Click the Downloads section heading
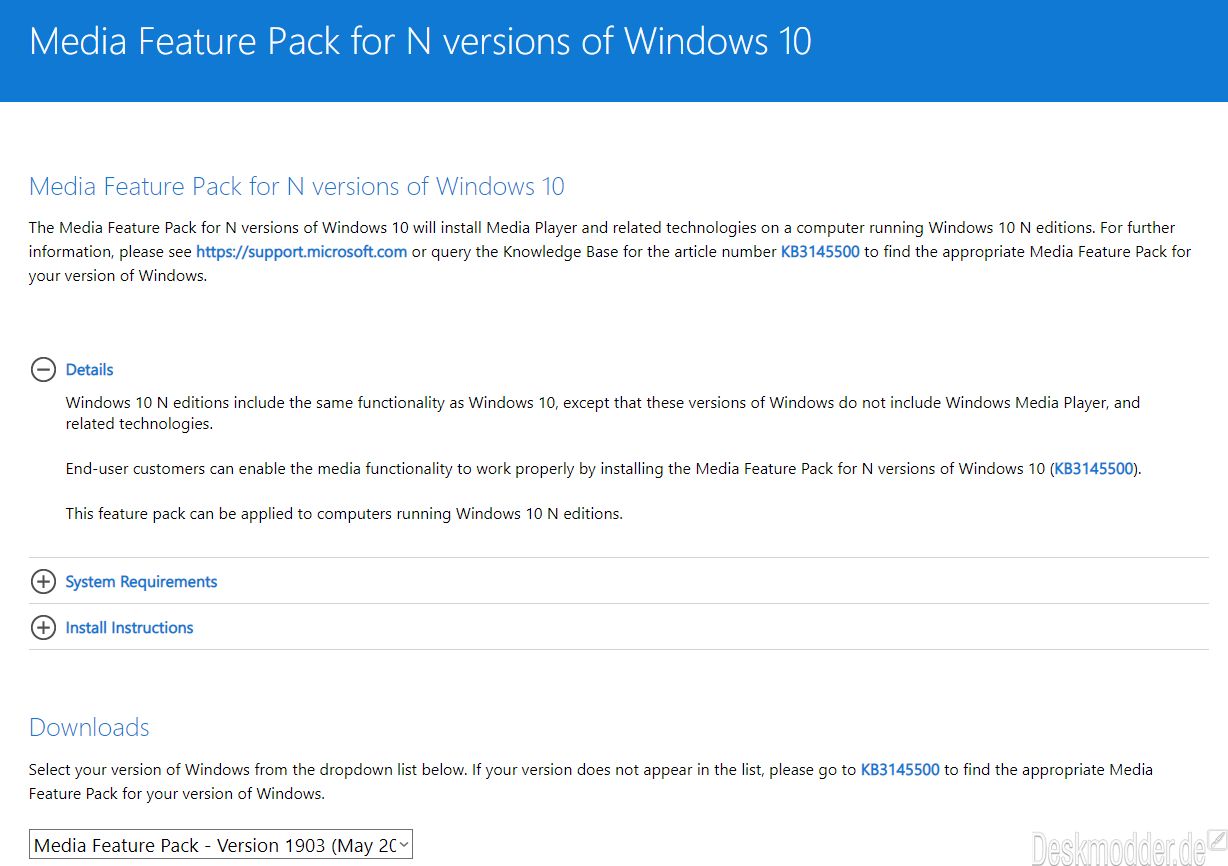 (x=89, y=728)
